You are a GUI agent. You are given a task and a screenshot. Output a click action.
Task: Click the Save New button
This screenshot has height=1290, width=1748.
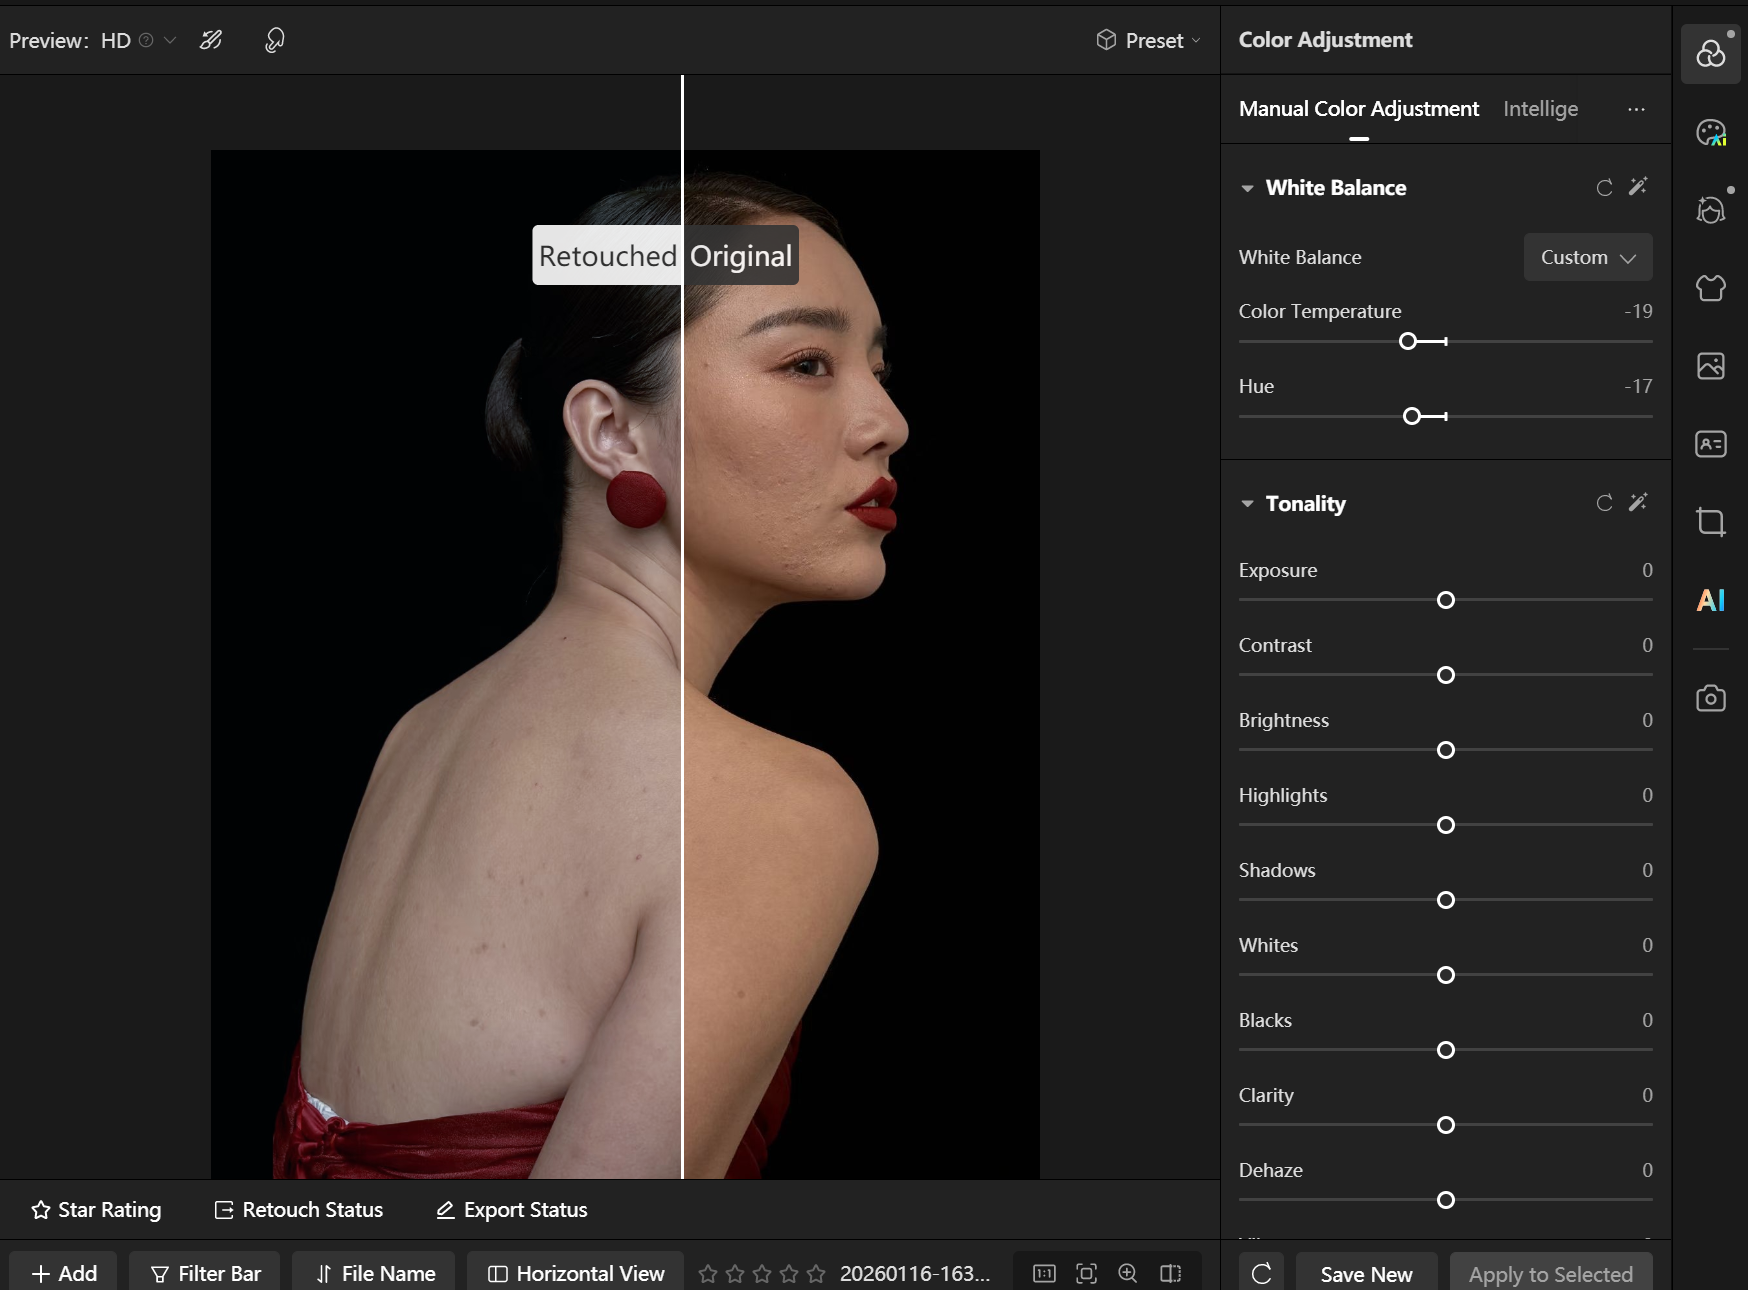click(1365, 1274)
